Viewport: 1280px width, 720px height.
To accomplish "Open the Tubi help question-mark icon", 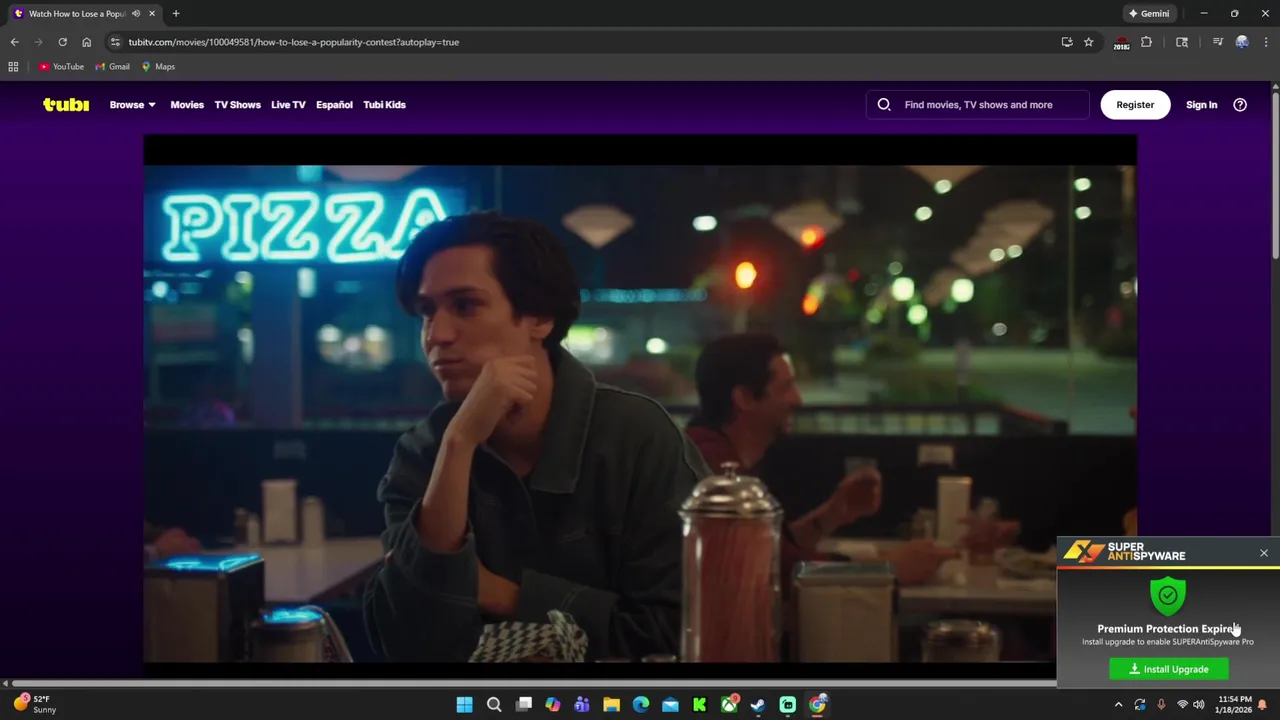I will 1240,104.
